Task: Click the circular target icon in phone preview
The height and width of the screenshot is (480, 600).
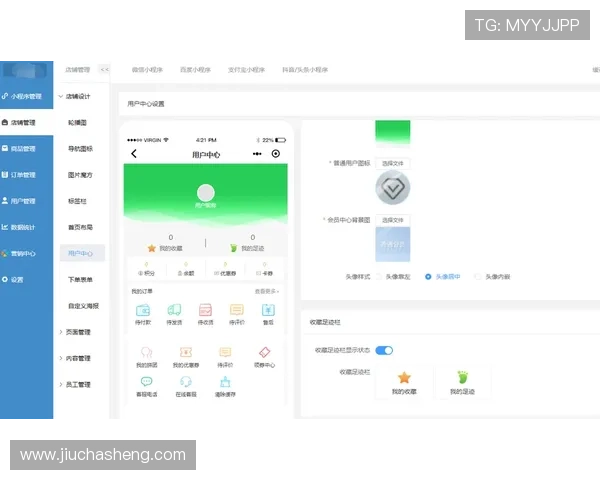Action: tap(276, 154)
